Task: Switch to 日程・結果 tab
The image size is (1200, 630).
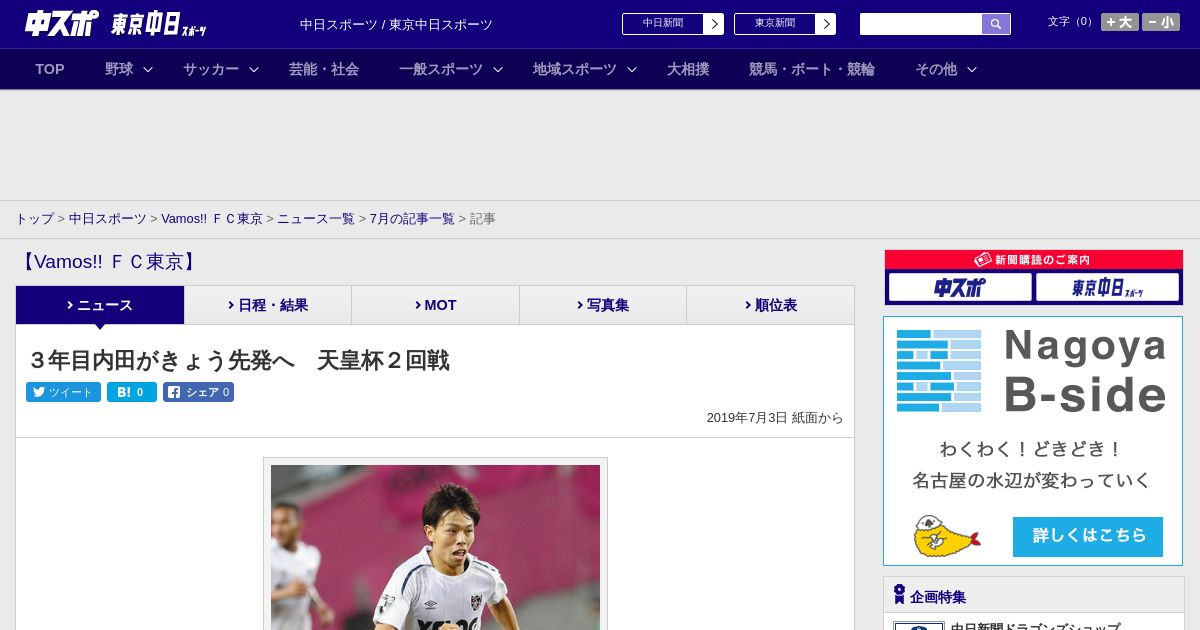Action: pos(268,305)
